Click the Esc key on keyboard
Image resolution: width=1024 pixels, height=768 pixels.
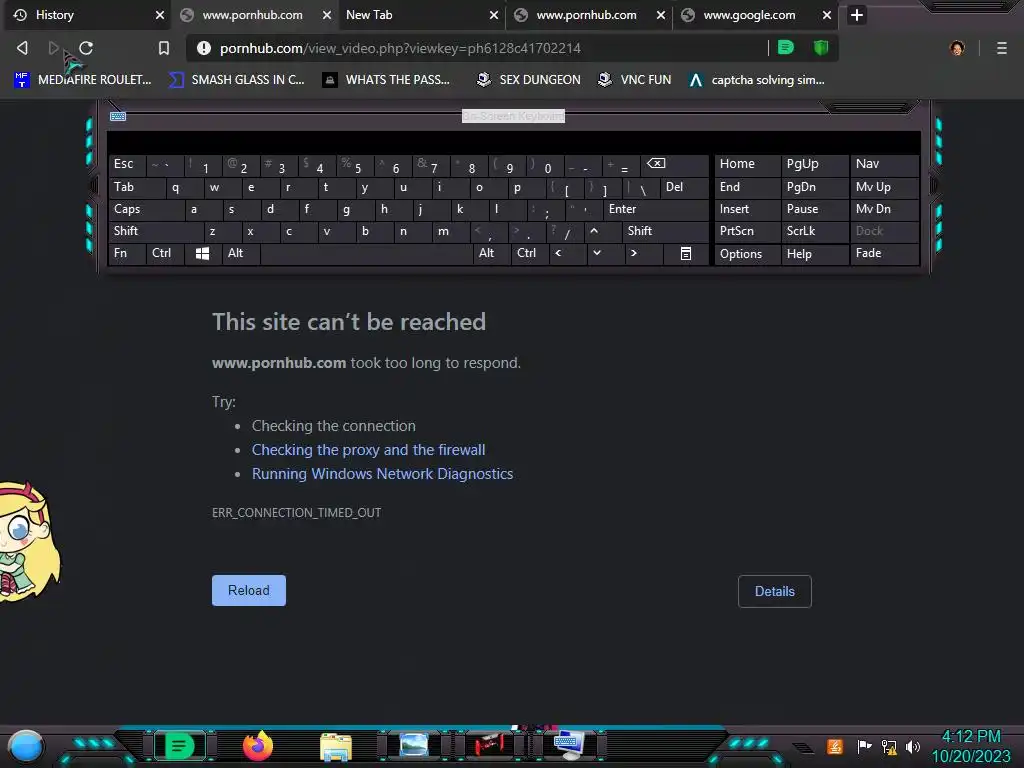(127, 164)
